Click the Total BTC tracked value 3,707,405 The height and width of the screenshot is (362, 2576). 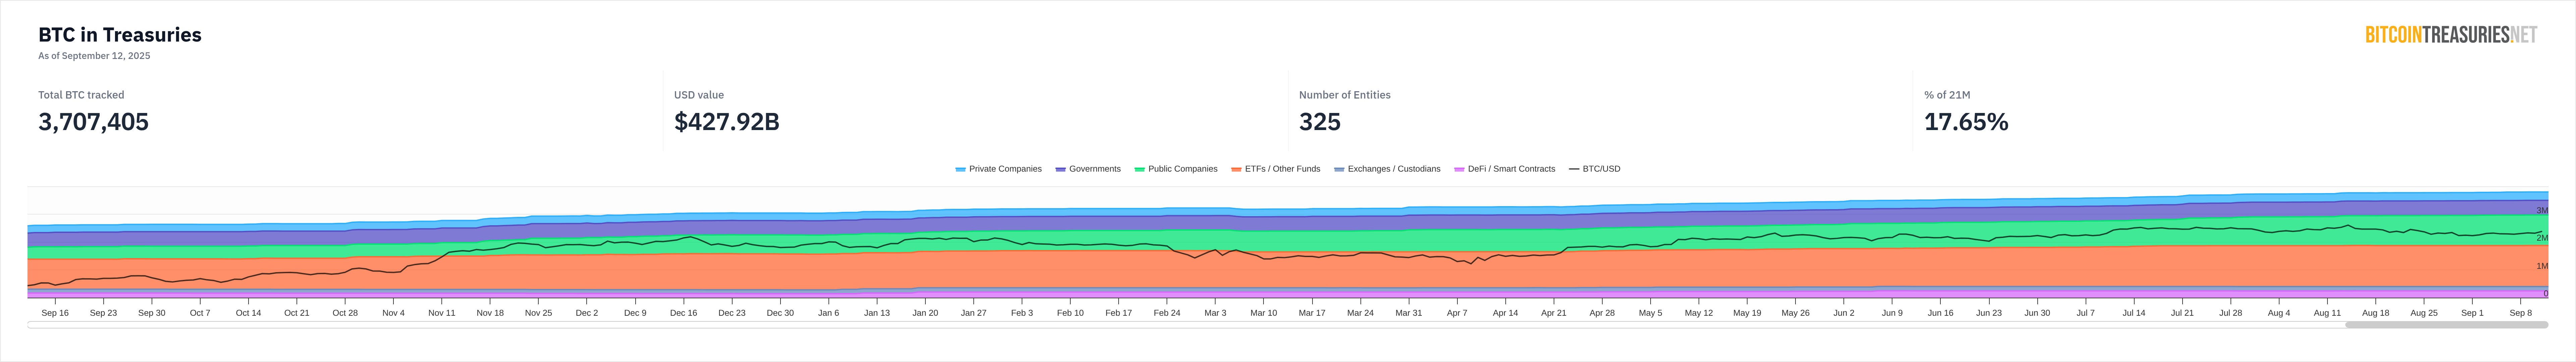coord(93,122)
